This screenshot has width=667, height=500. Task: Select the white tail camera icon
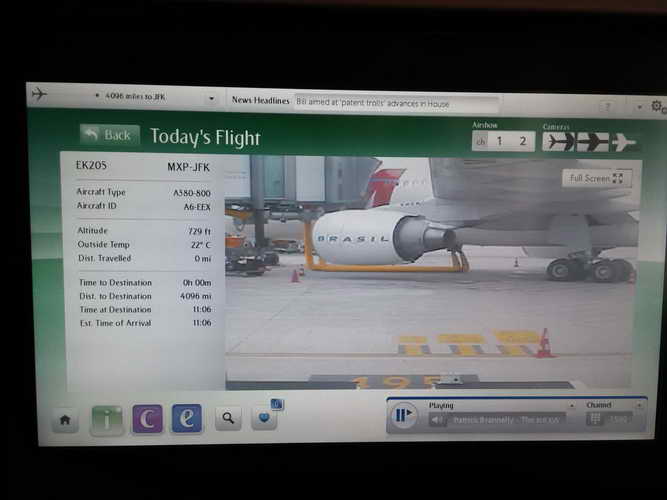click(x=624, y=143)
